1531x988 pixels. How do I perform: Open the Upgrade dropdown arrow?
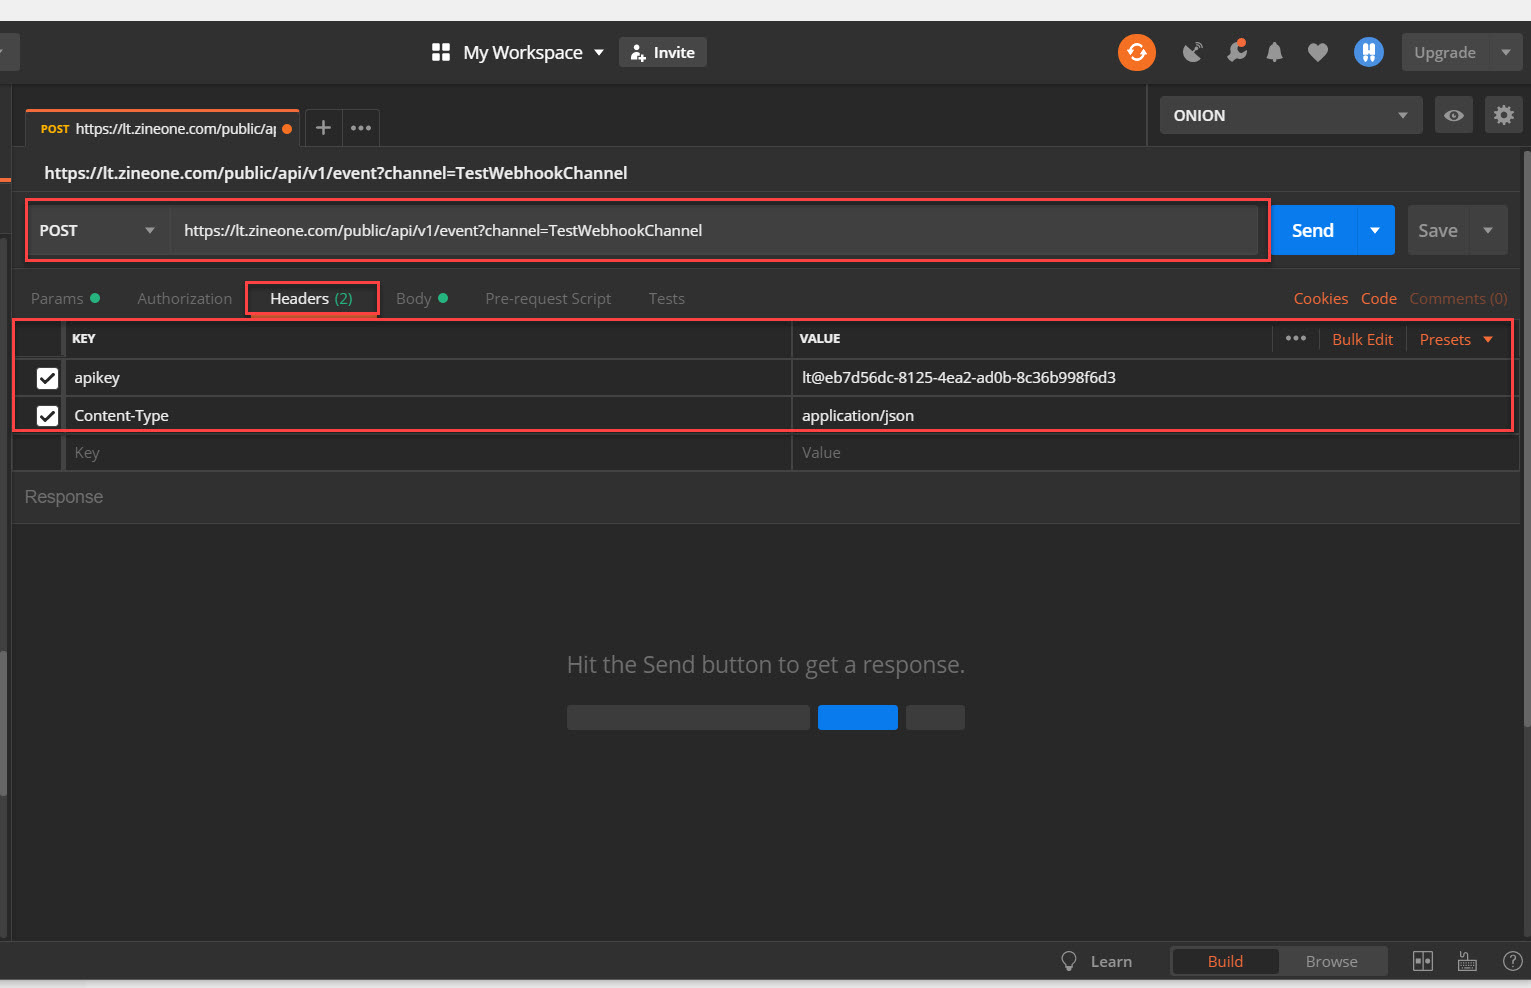click(1505, 52)
